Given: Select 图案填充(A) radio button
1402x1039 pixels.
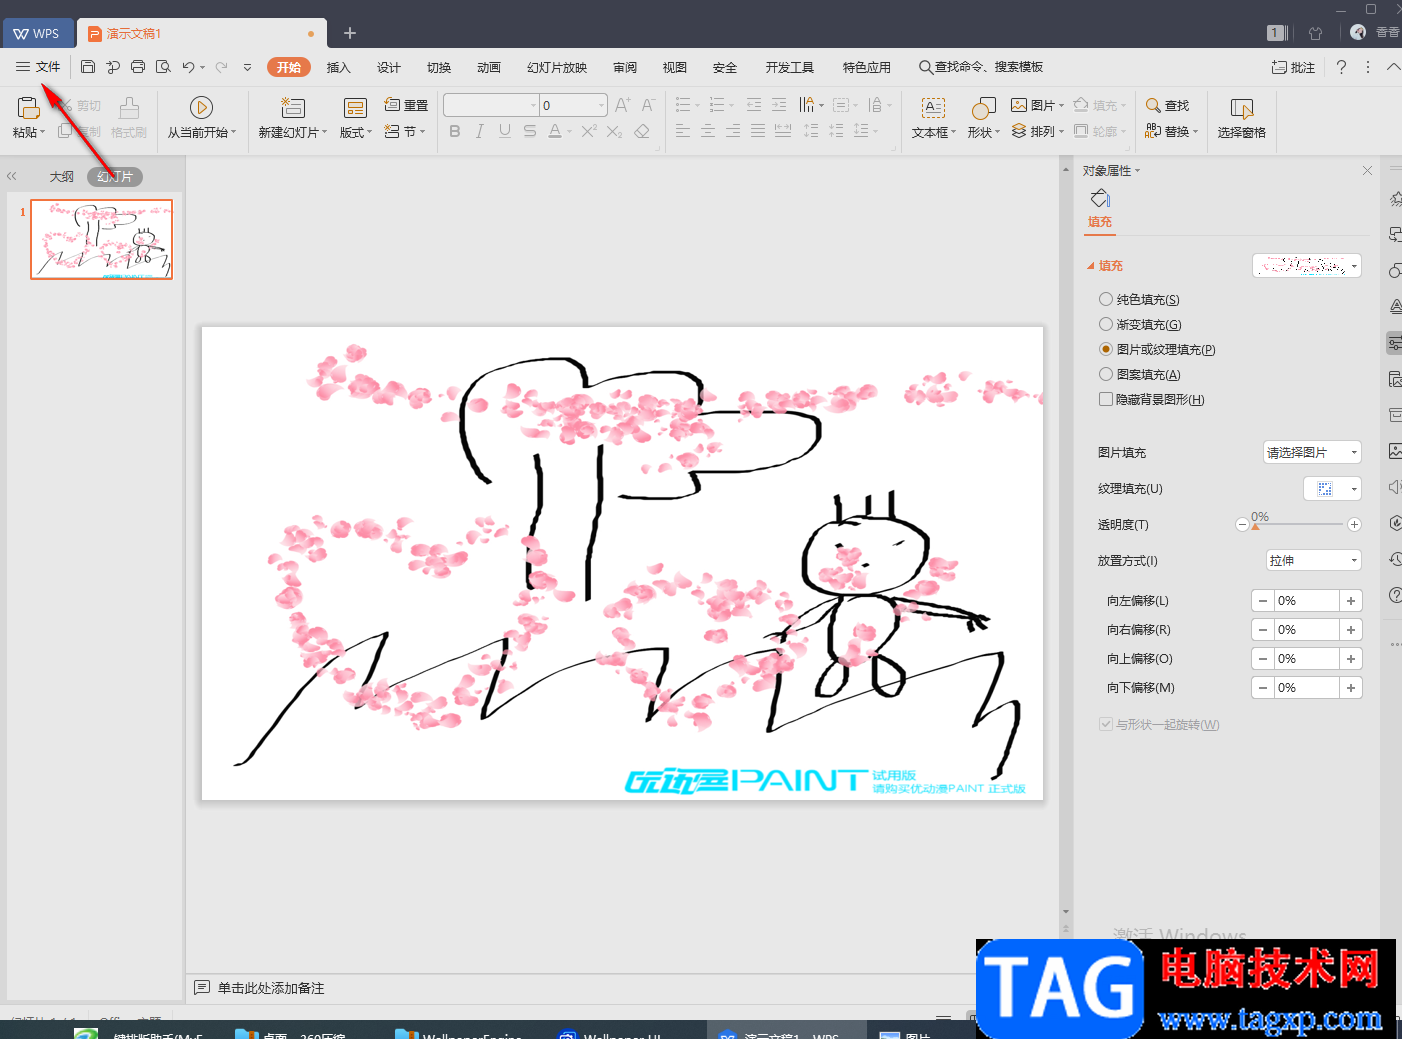Looking at the screenshot, I should click(x=1105, y=374).
